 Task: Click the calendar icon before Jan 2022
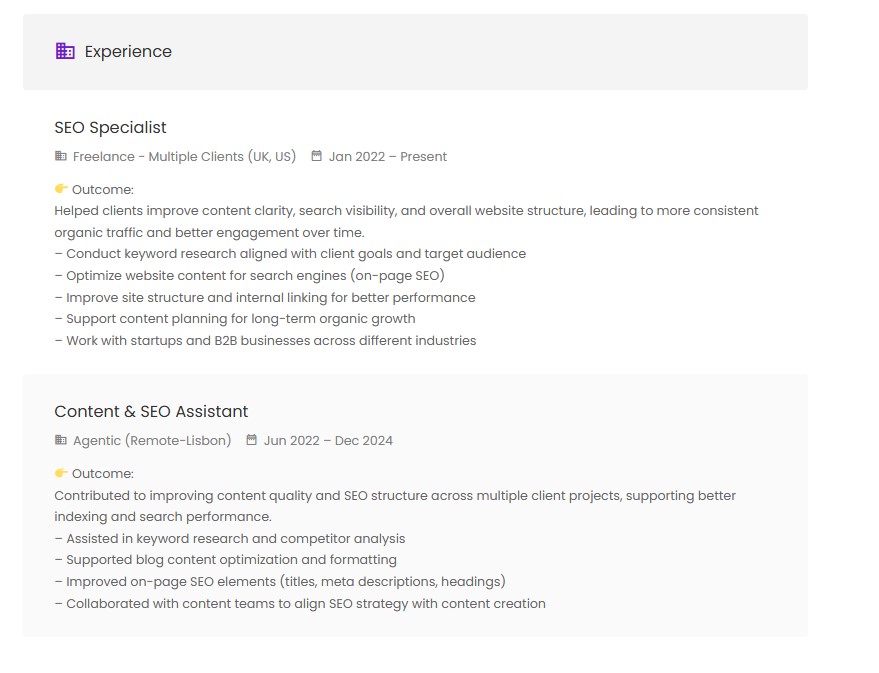[x=317, y=156]
